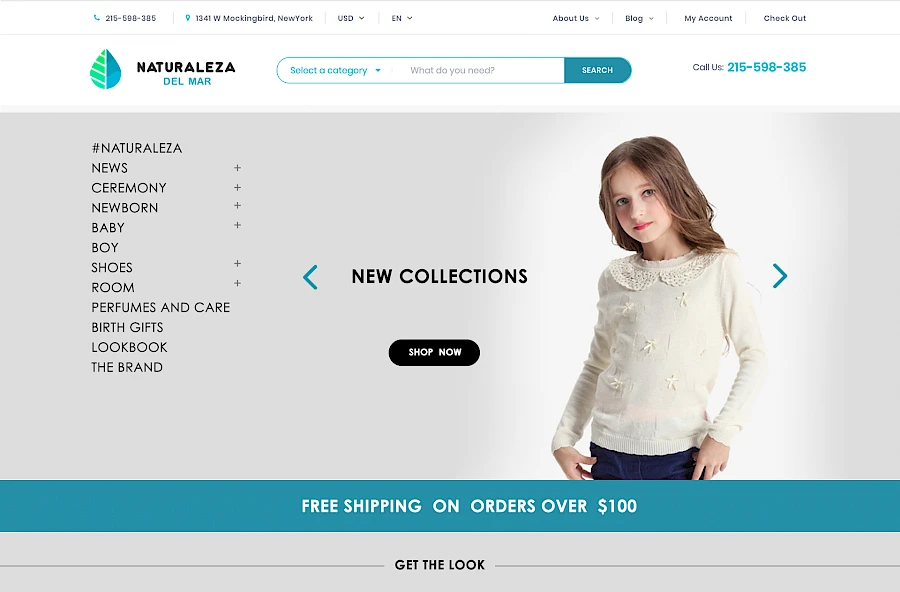Image resolution: width=900 pixels, height=592 pixels.
Task: Click the What do you need search field
Action: [x=479, y=70]
